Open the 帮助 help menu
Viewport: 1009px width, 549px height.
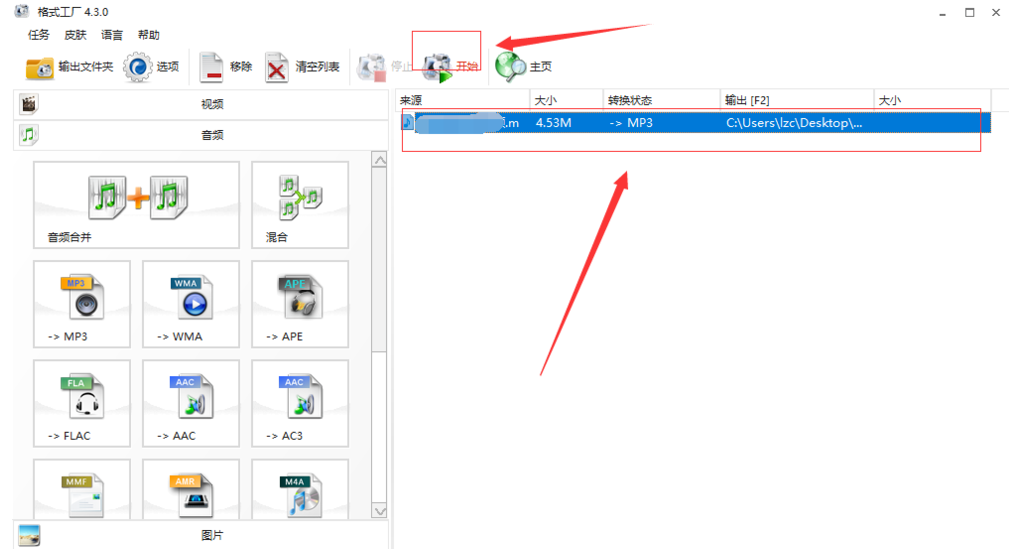pyautogui.click(x=149, y=35)
